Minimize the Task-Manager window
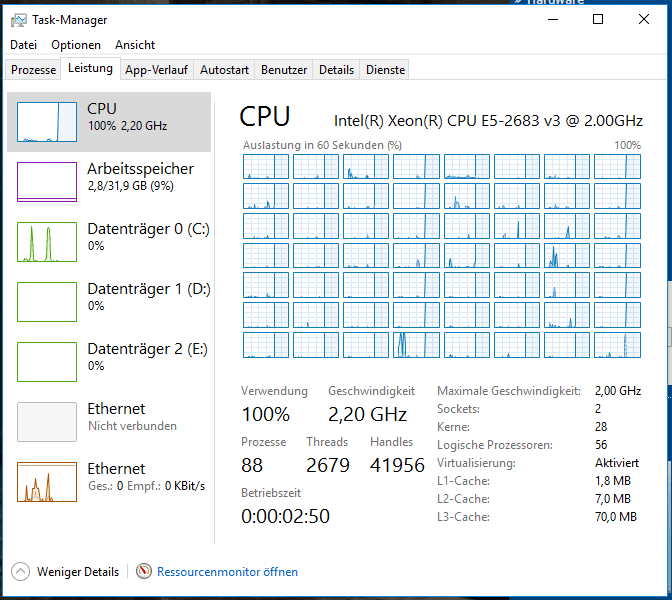 click(x=553, y=19)
